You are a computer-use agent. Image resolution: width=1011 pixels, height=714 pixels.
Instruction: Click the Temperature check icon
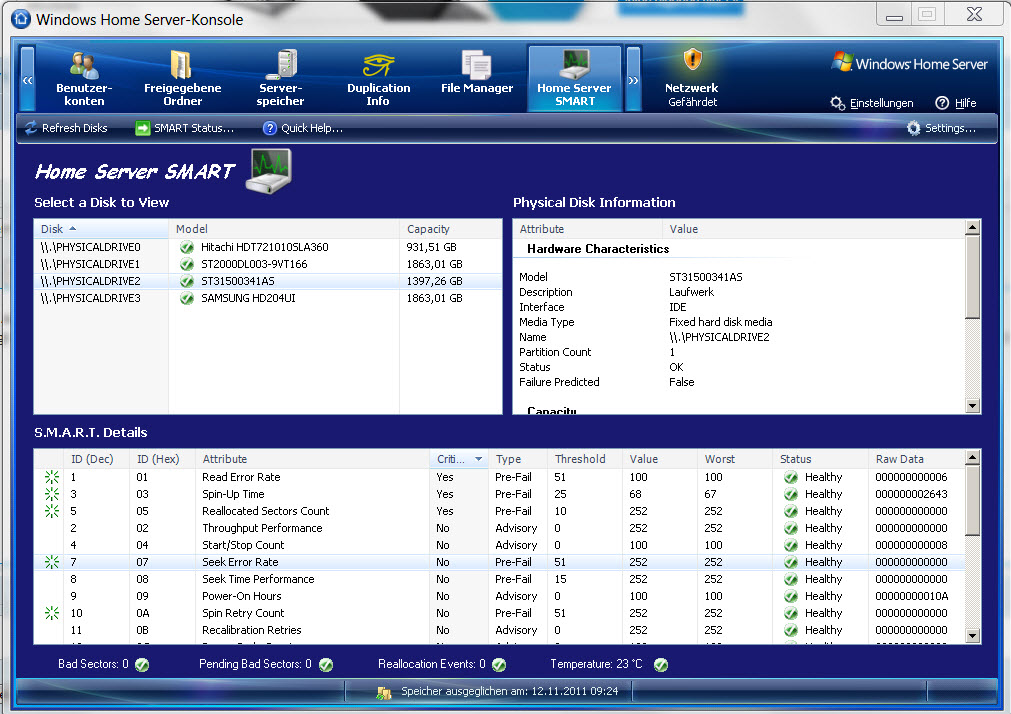[661, 665]
